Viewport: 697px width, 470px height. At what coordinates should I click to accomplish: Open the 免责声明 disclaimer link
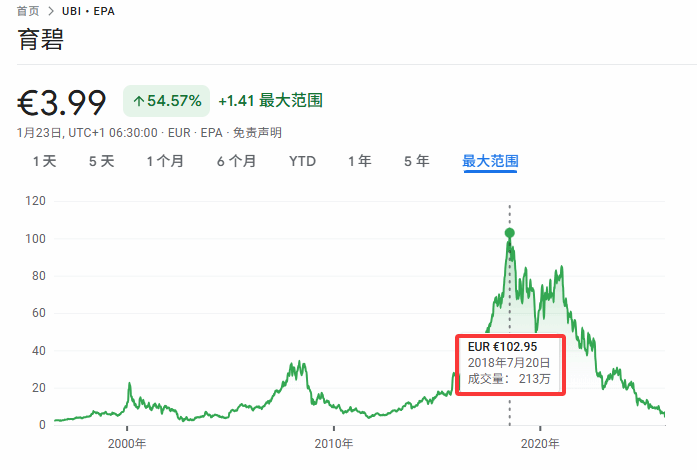coord(258,132)
